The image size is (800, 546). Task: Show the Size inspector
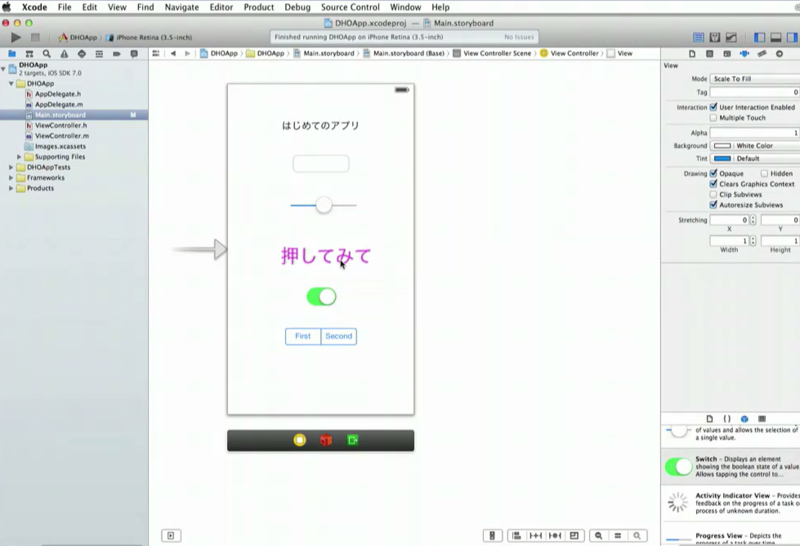point(762,54)
